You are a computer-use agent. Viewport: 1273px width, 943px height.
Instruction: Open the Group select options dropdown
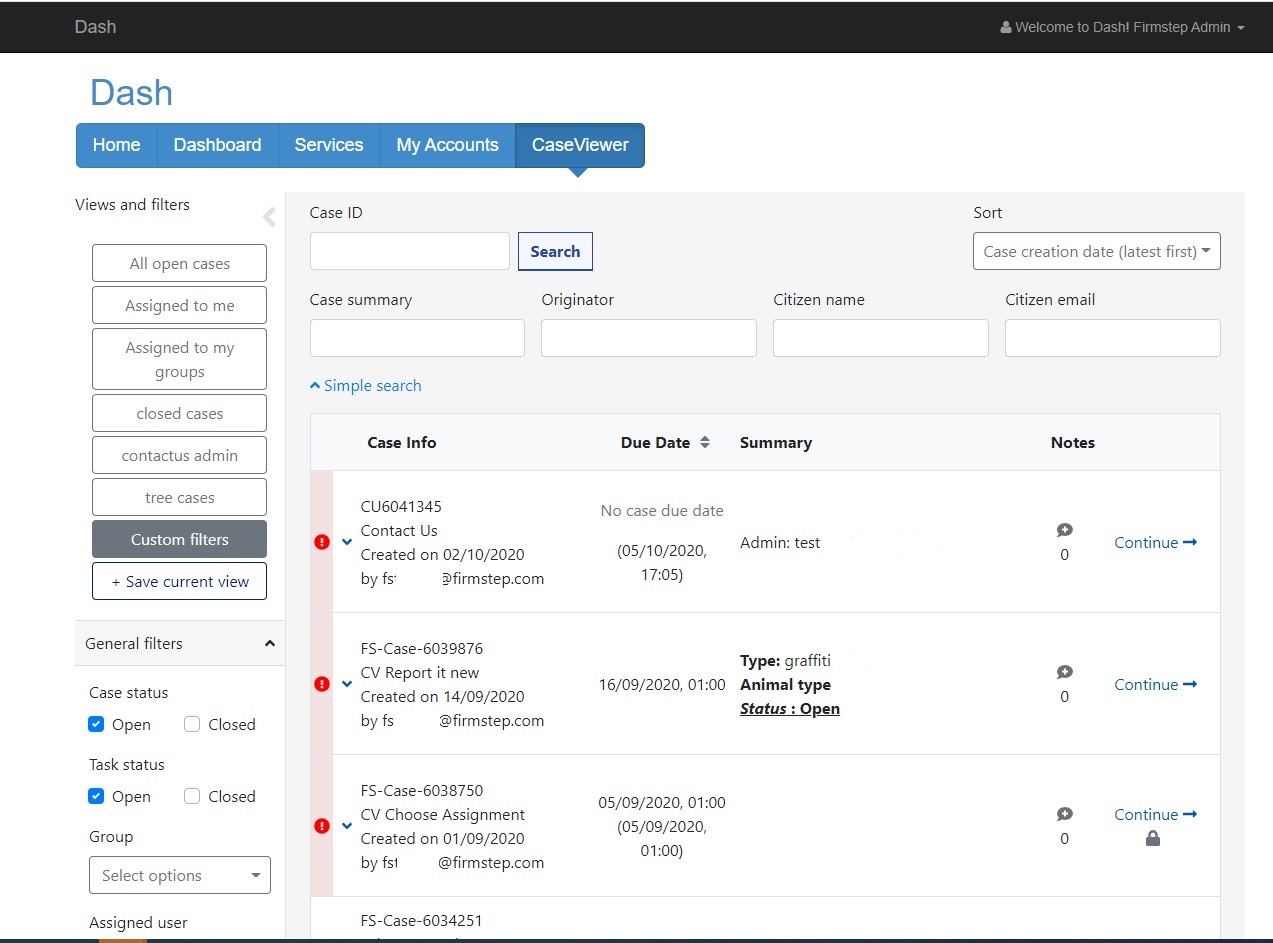(180, 875)
